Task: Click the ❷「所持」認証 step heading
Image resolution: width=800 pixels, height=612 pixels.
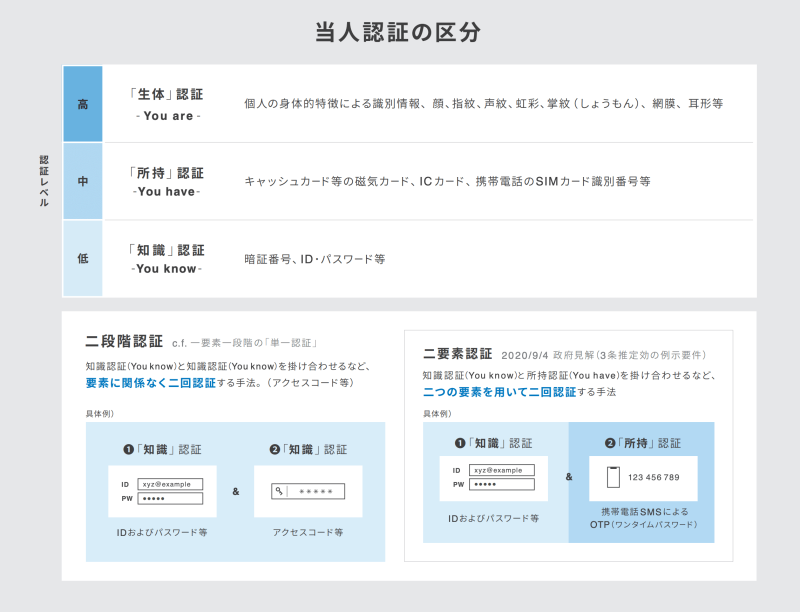Action: 641,443
